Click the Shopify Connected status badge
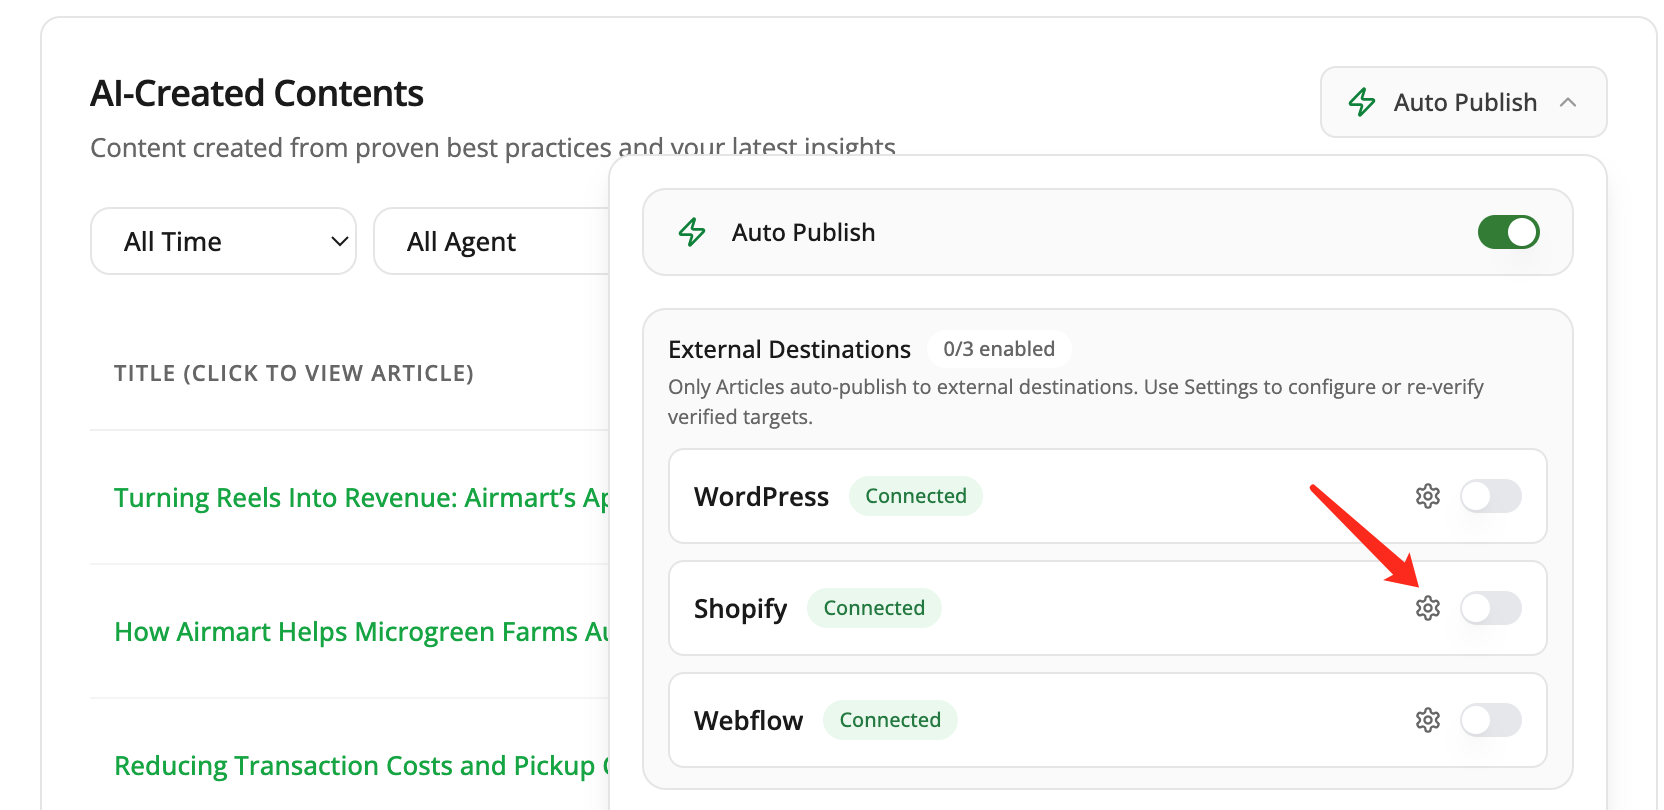 point(873,608)
